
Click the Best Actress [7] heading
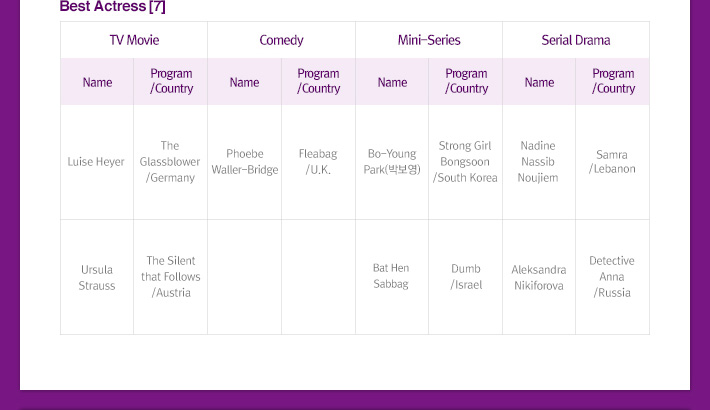coord(113,7)
